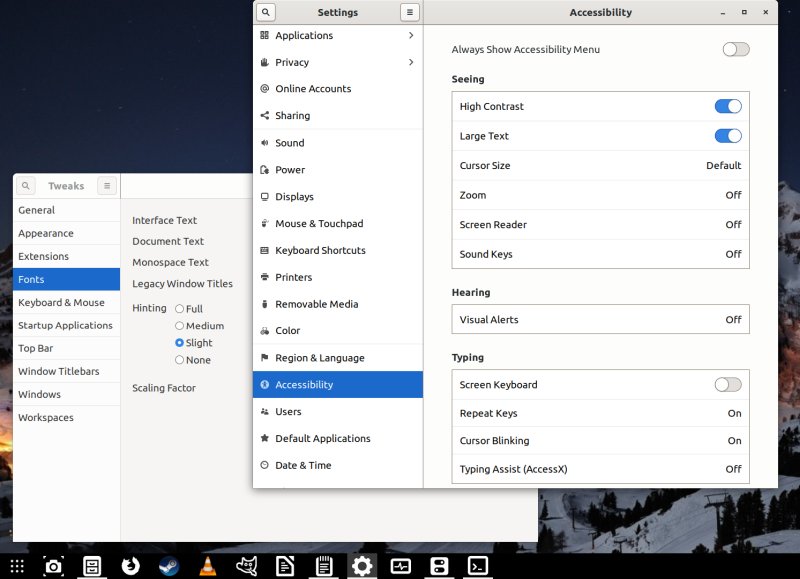Viewport: 800px width, 579px height.
Task: Open the screenshot camera app in taskbar
Action: (53, 566)
